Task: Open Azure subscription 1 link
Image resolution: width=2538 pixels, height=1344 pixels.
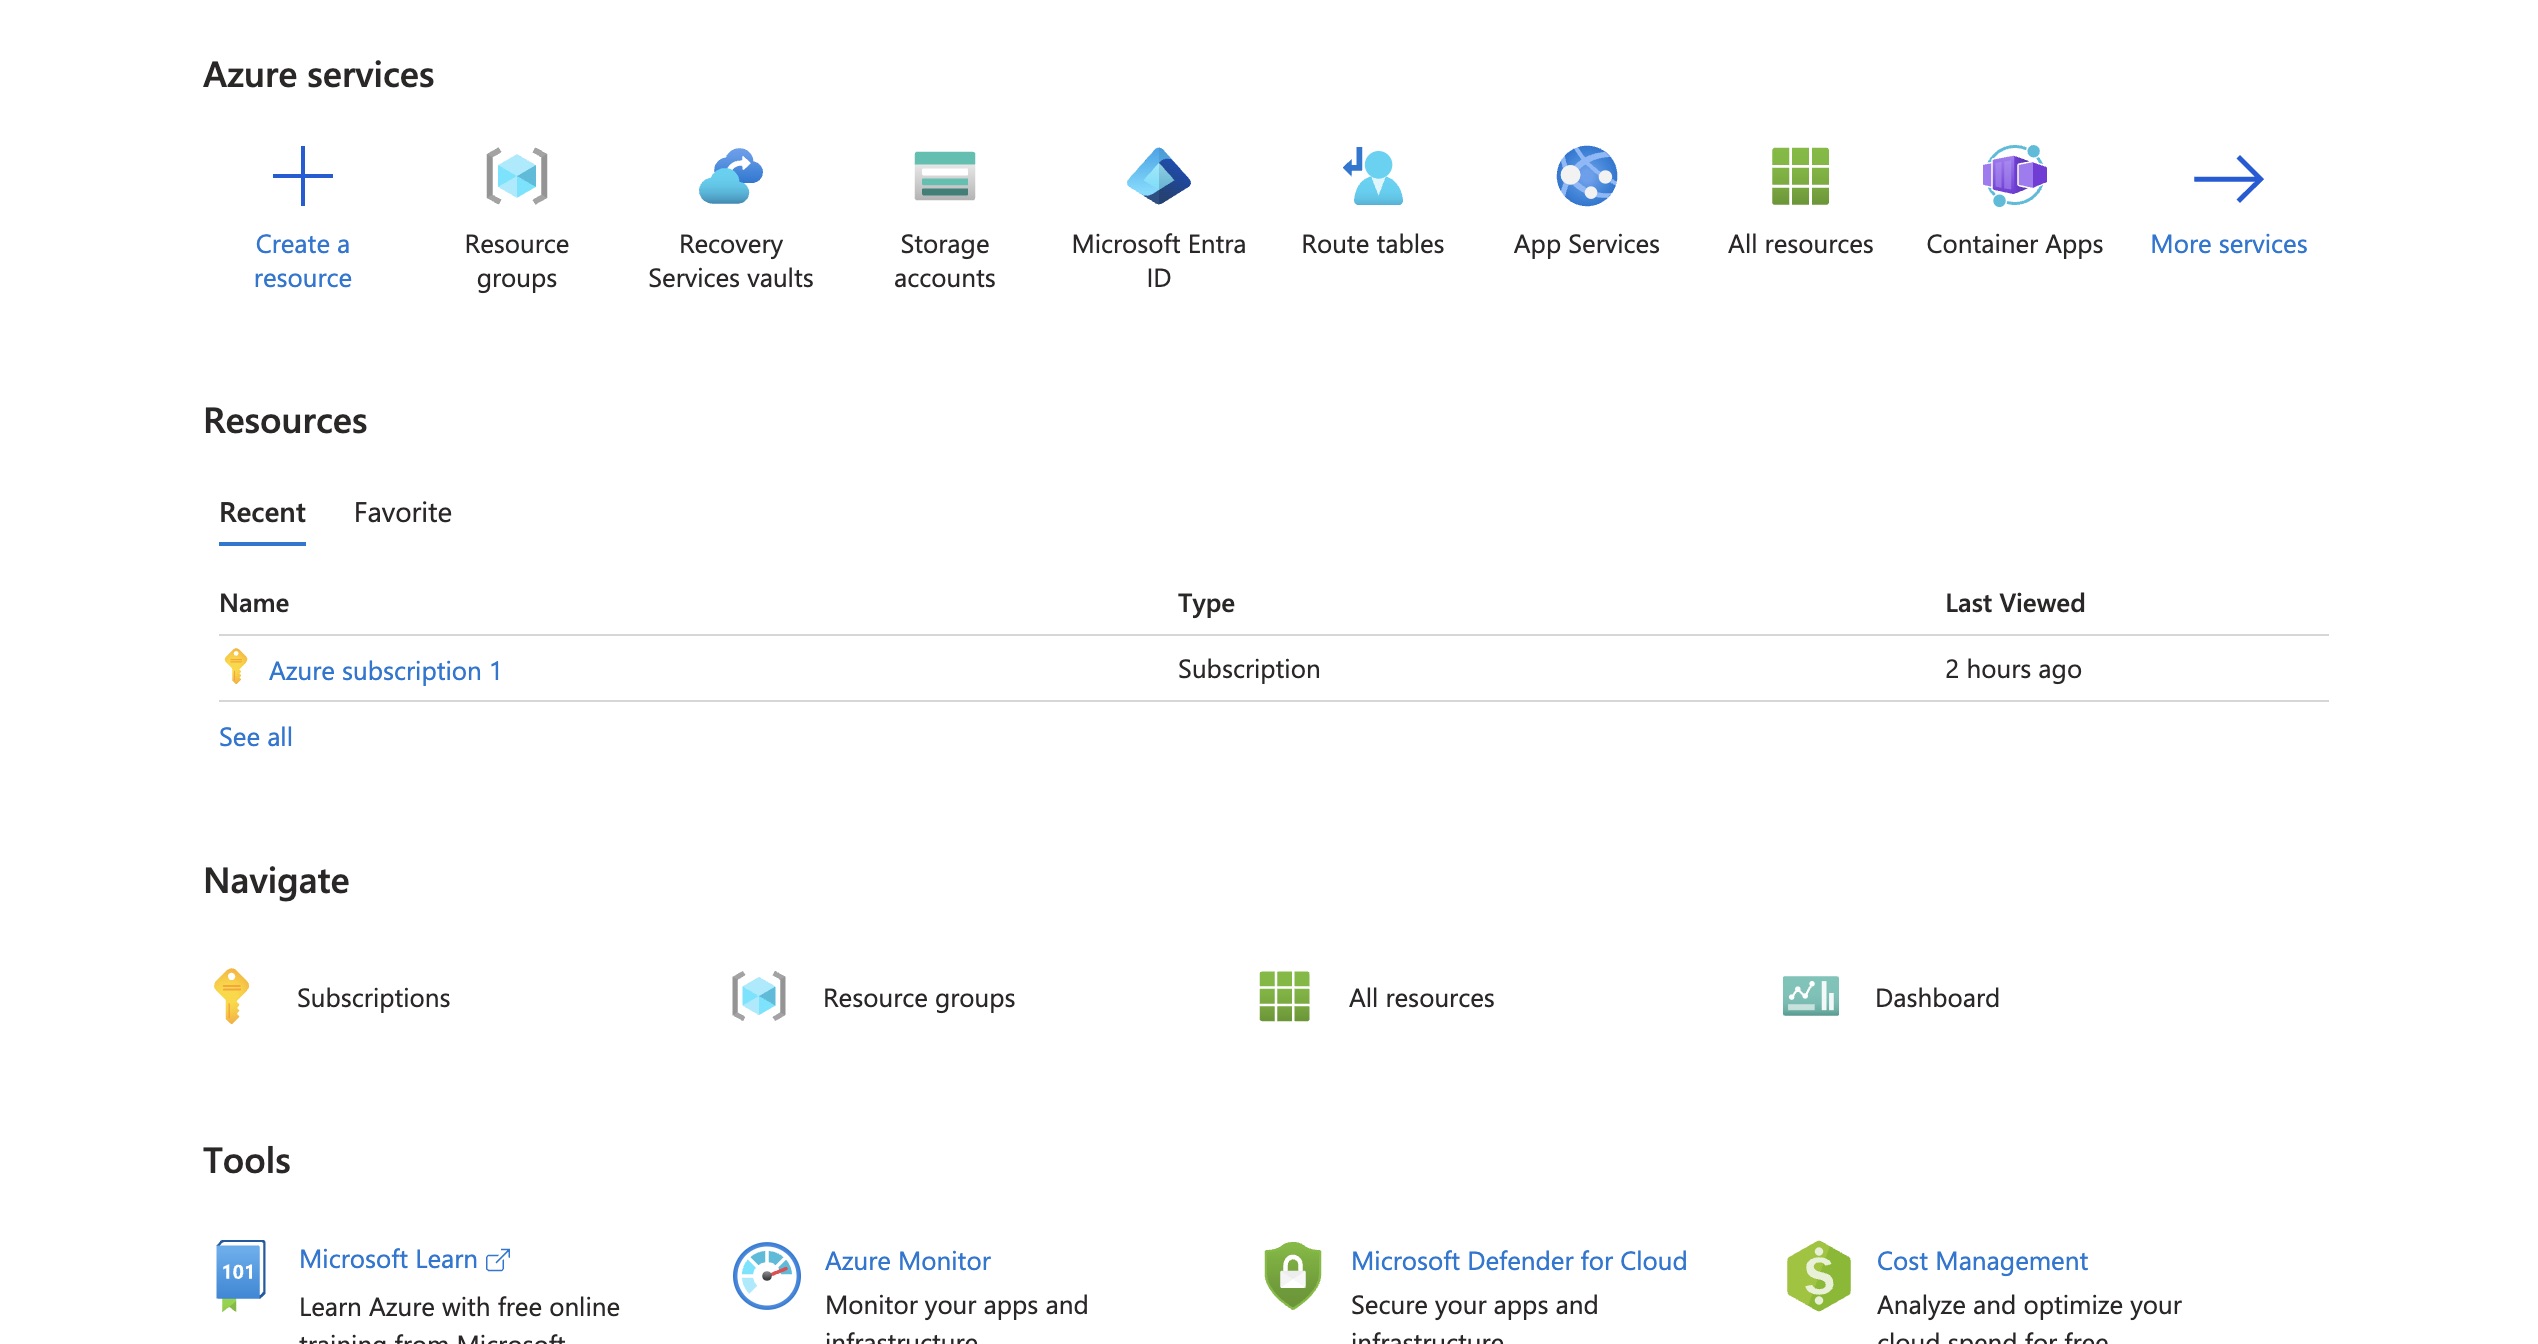Action: 385,670
